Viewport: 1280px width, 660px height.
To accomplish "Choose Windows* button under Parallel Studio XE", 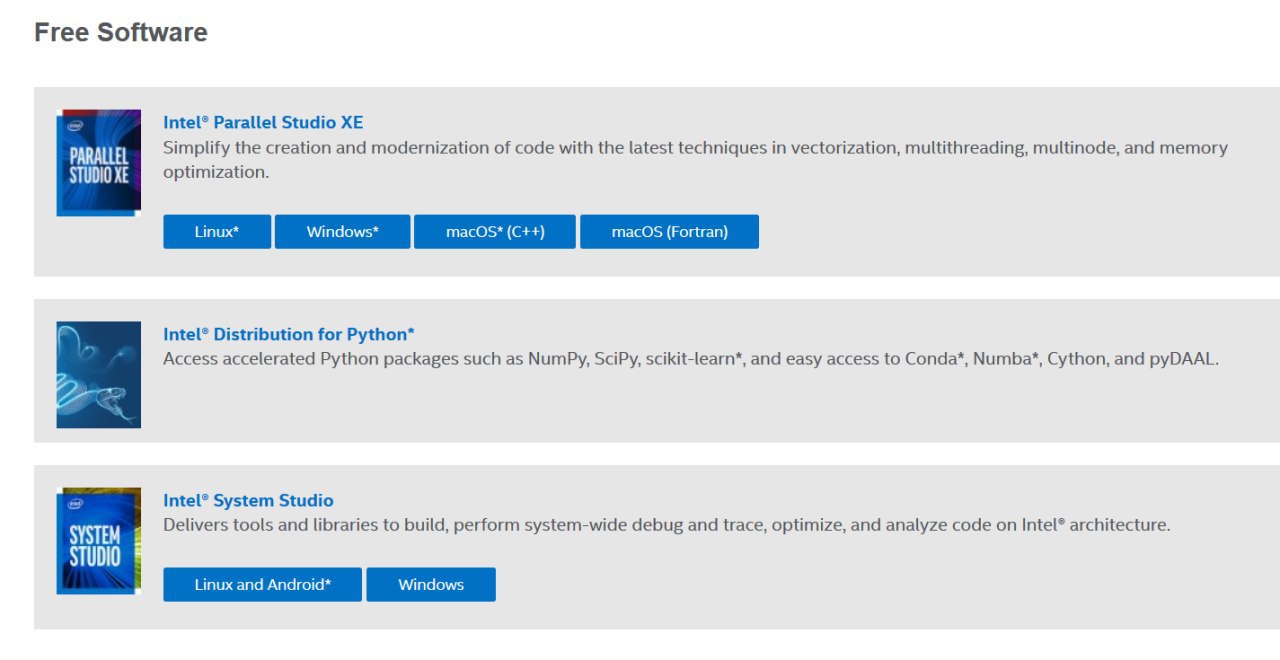I will (x=342, y=232).
